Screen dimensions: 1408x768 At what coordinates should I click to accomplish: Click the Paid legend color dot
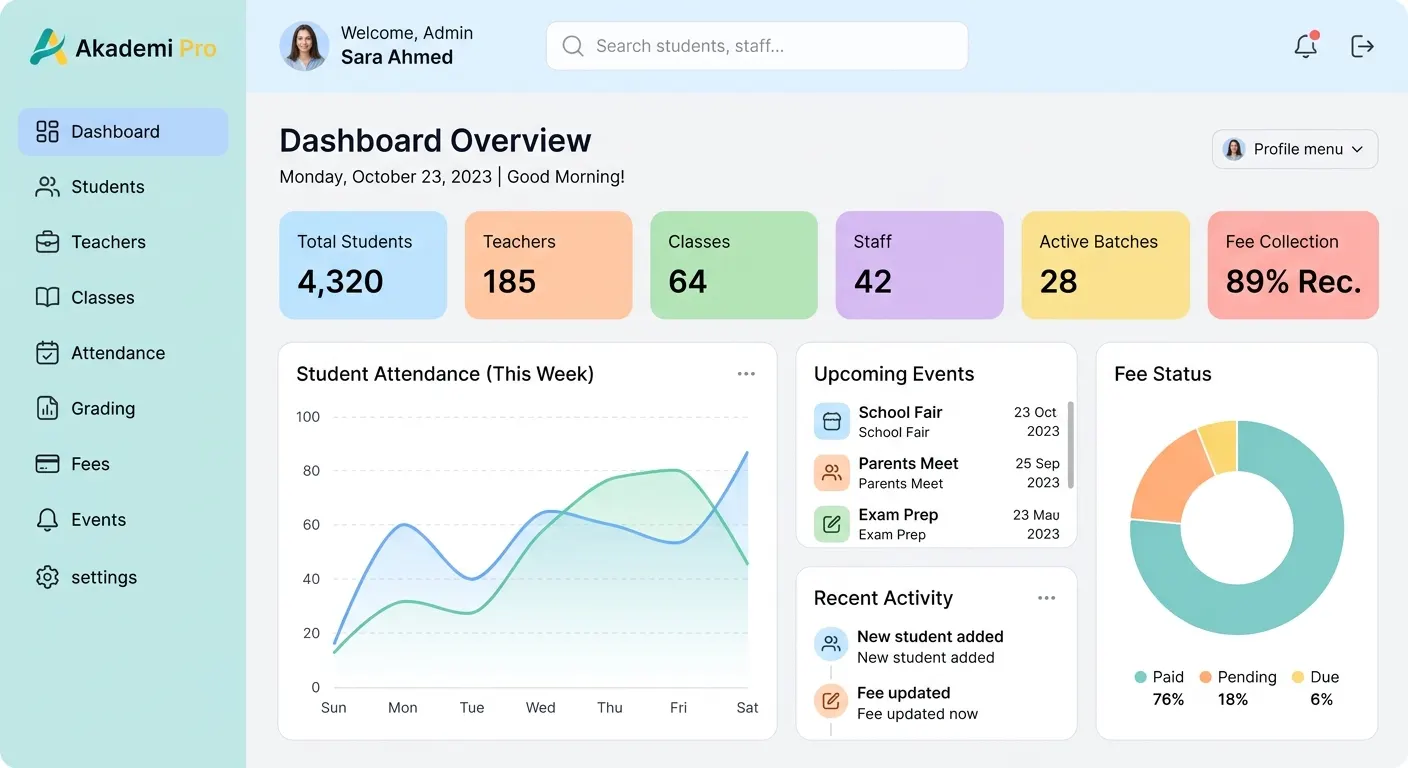click(1140, 677)
